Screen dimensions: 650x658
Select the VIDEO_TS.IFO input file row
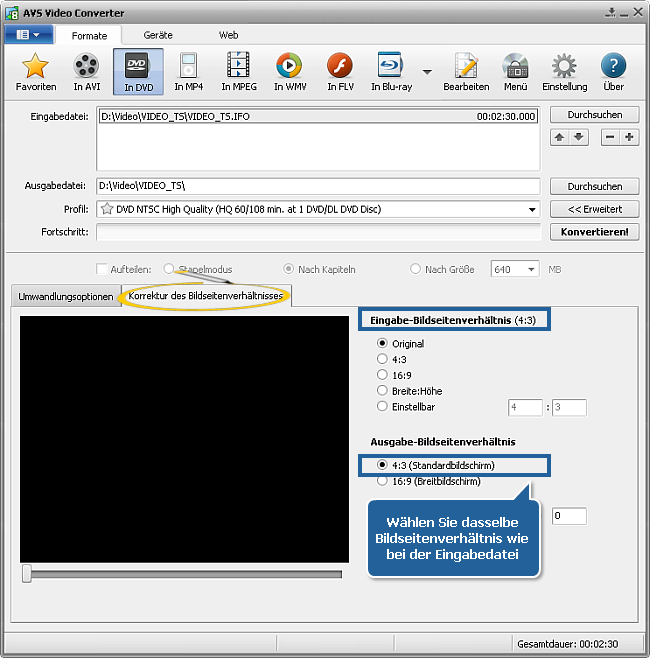[x=318, y=116]
